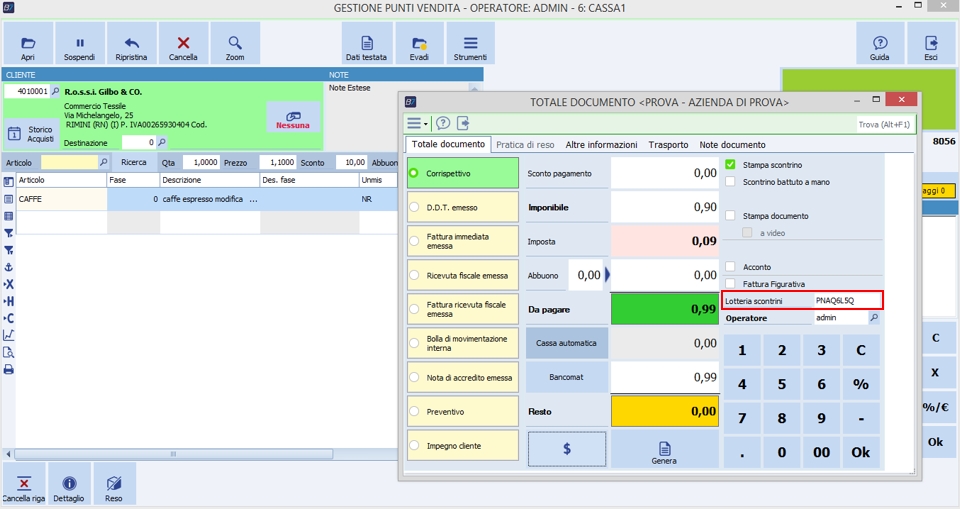Select D.D.T. emesso document type
The width and height of the screenshot is (960, 509).
[414, 207]
